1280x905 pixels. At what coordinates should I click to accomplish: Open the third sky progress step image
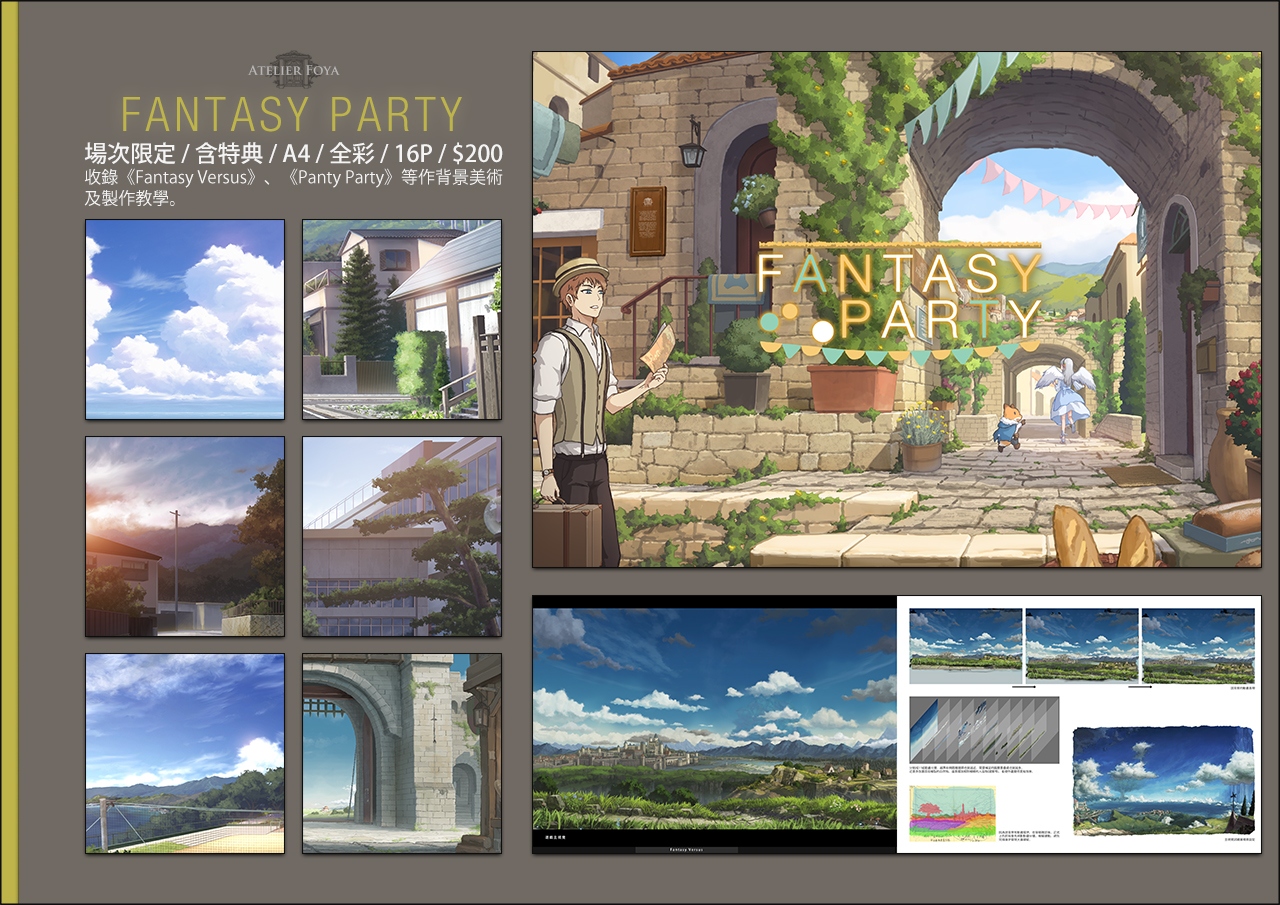(x=1198, y=645)
